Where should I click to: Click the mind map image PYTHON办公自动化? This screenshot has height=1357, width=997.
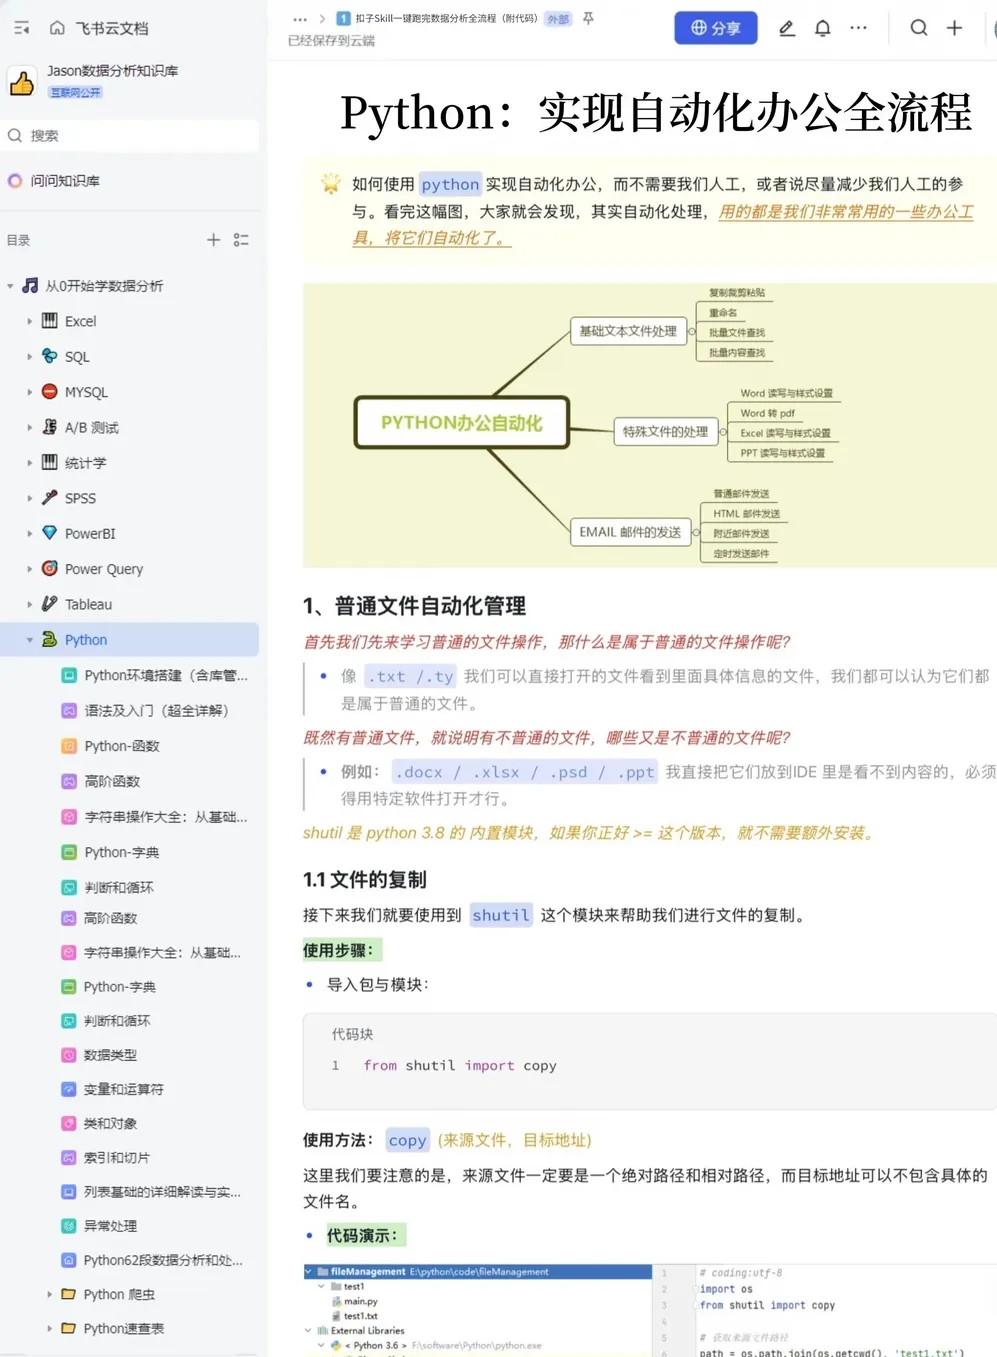[x=650, y=426]
